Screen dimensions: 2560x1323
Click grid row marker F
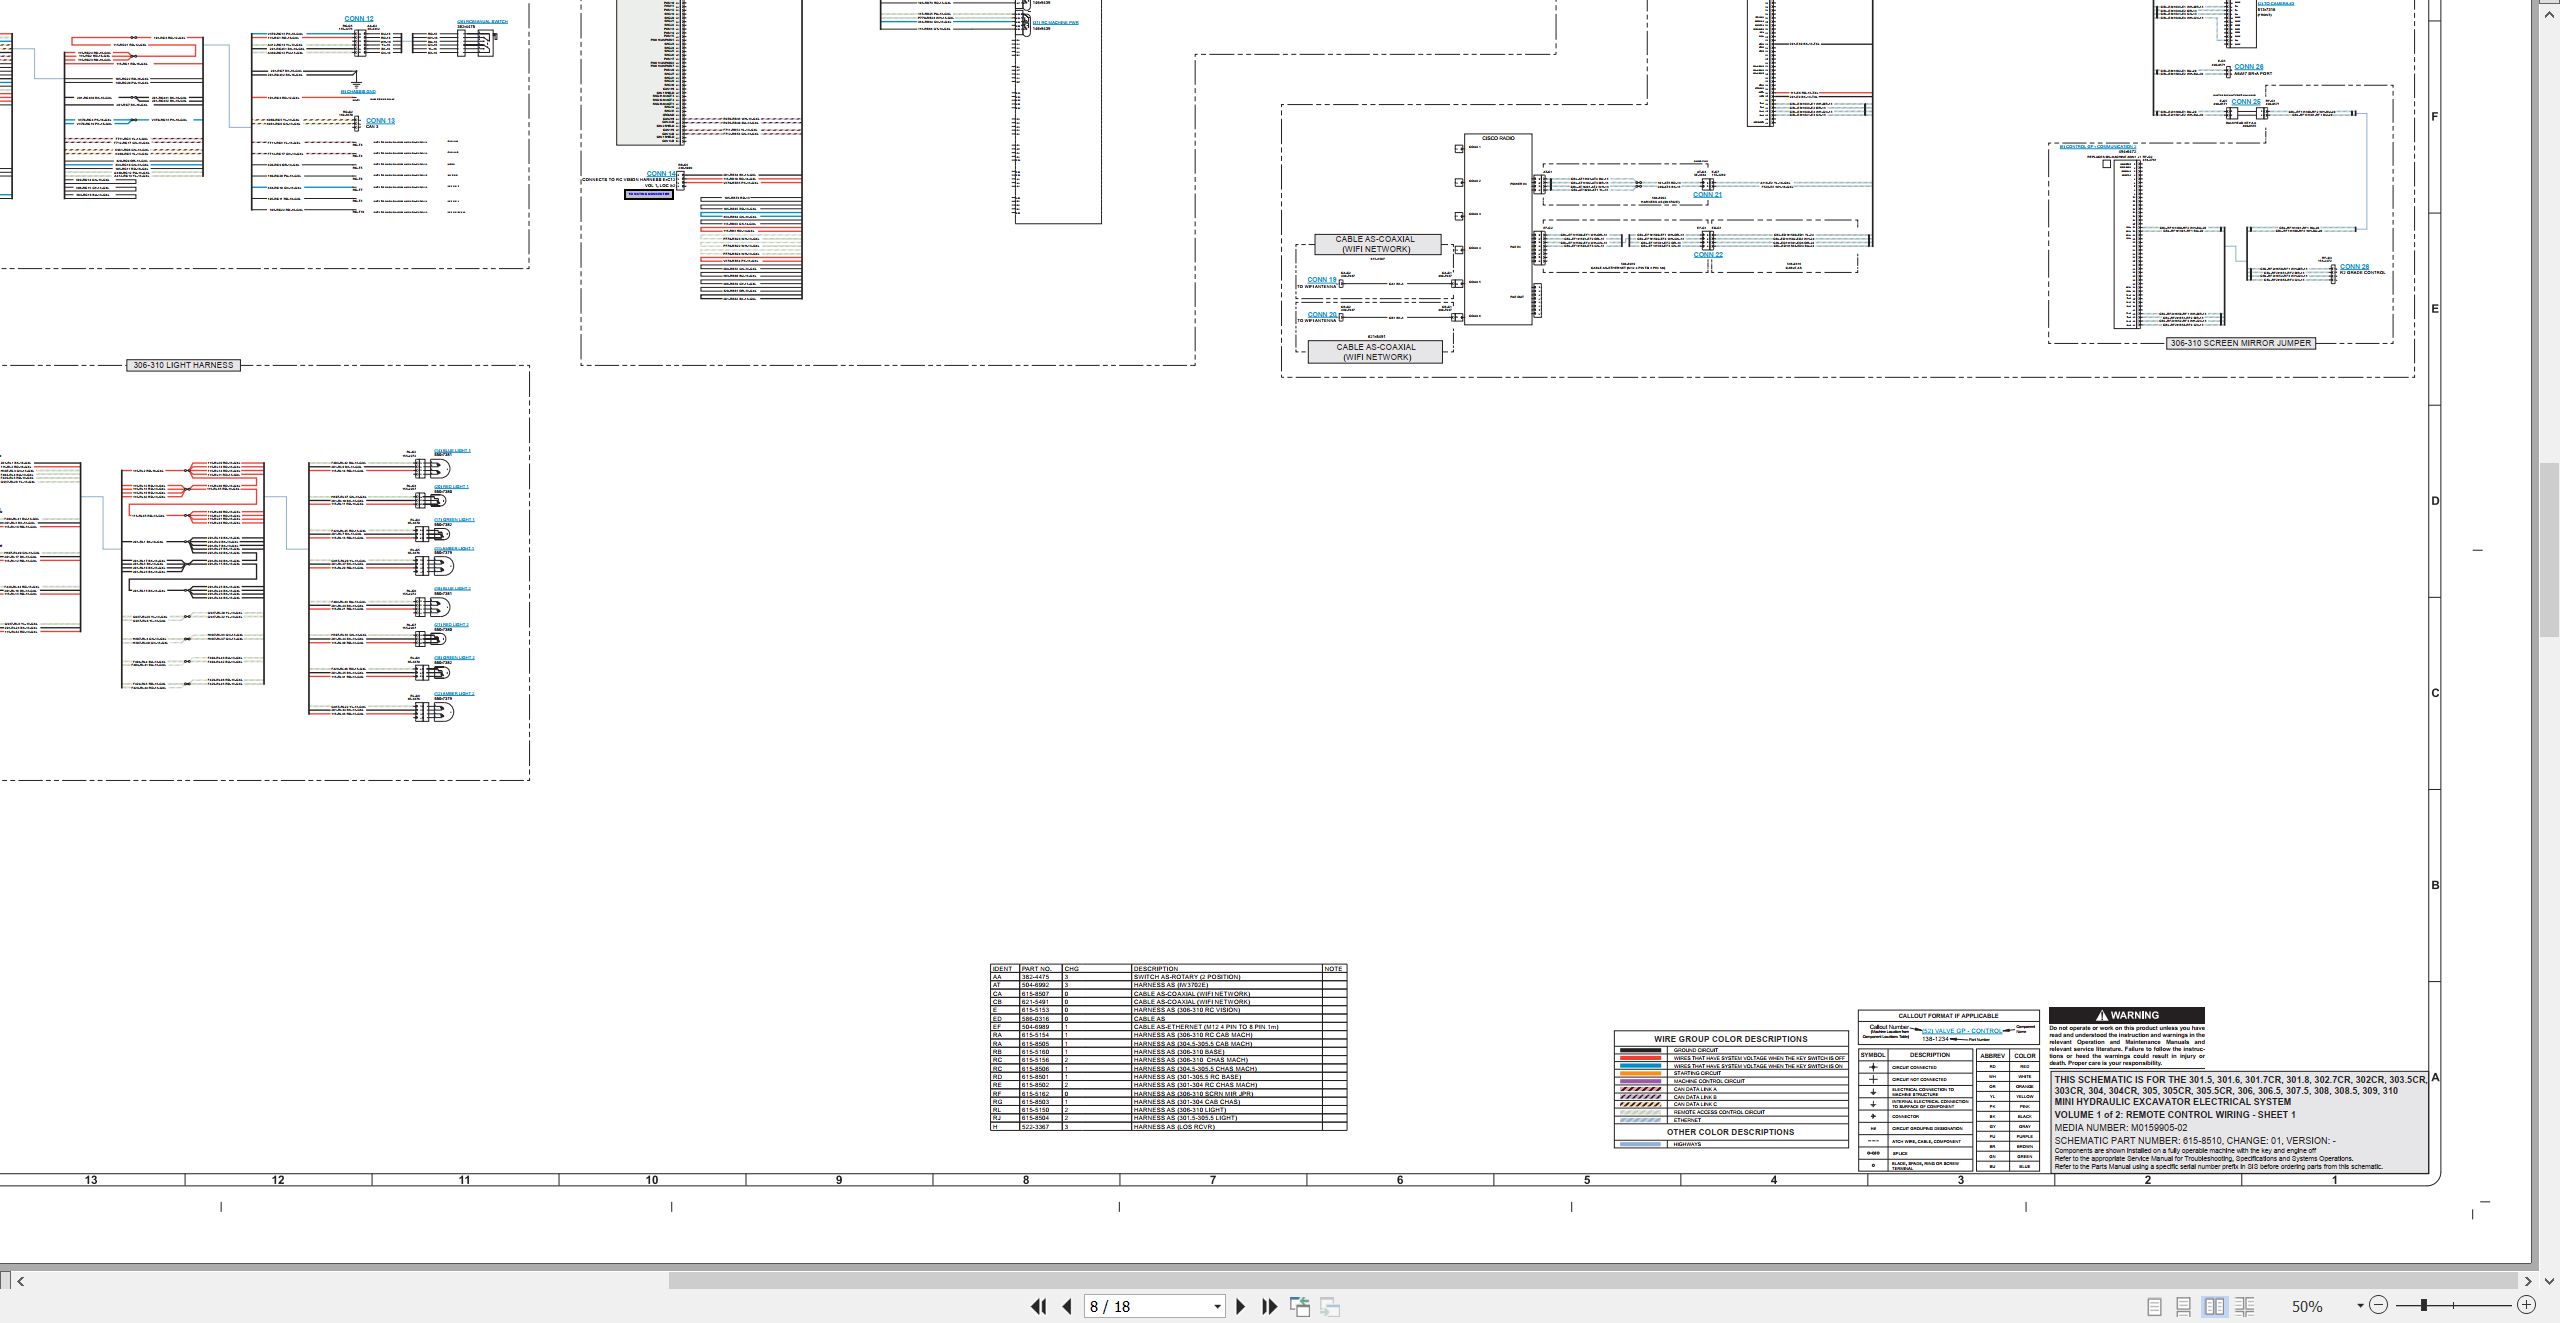tap(2435, 117)
